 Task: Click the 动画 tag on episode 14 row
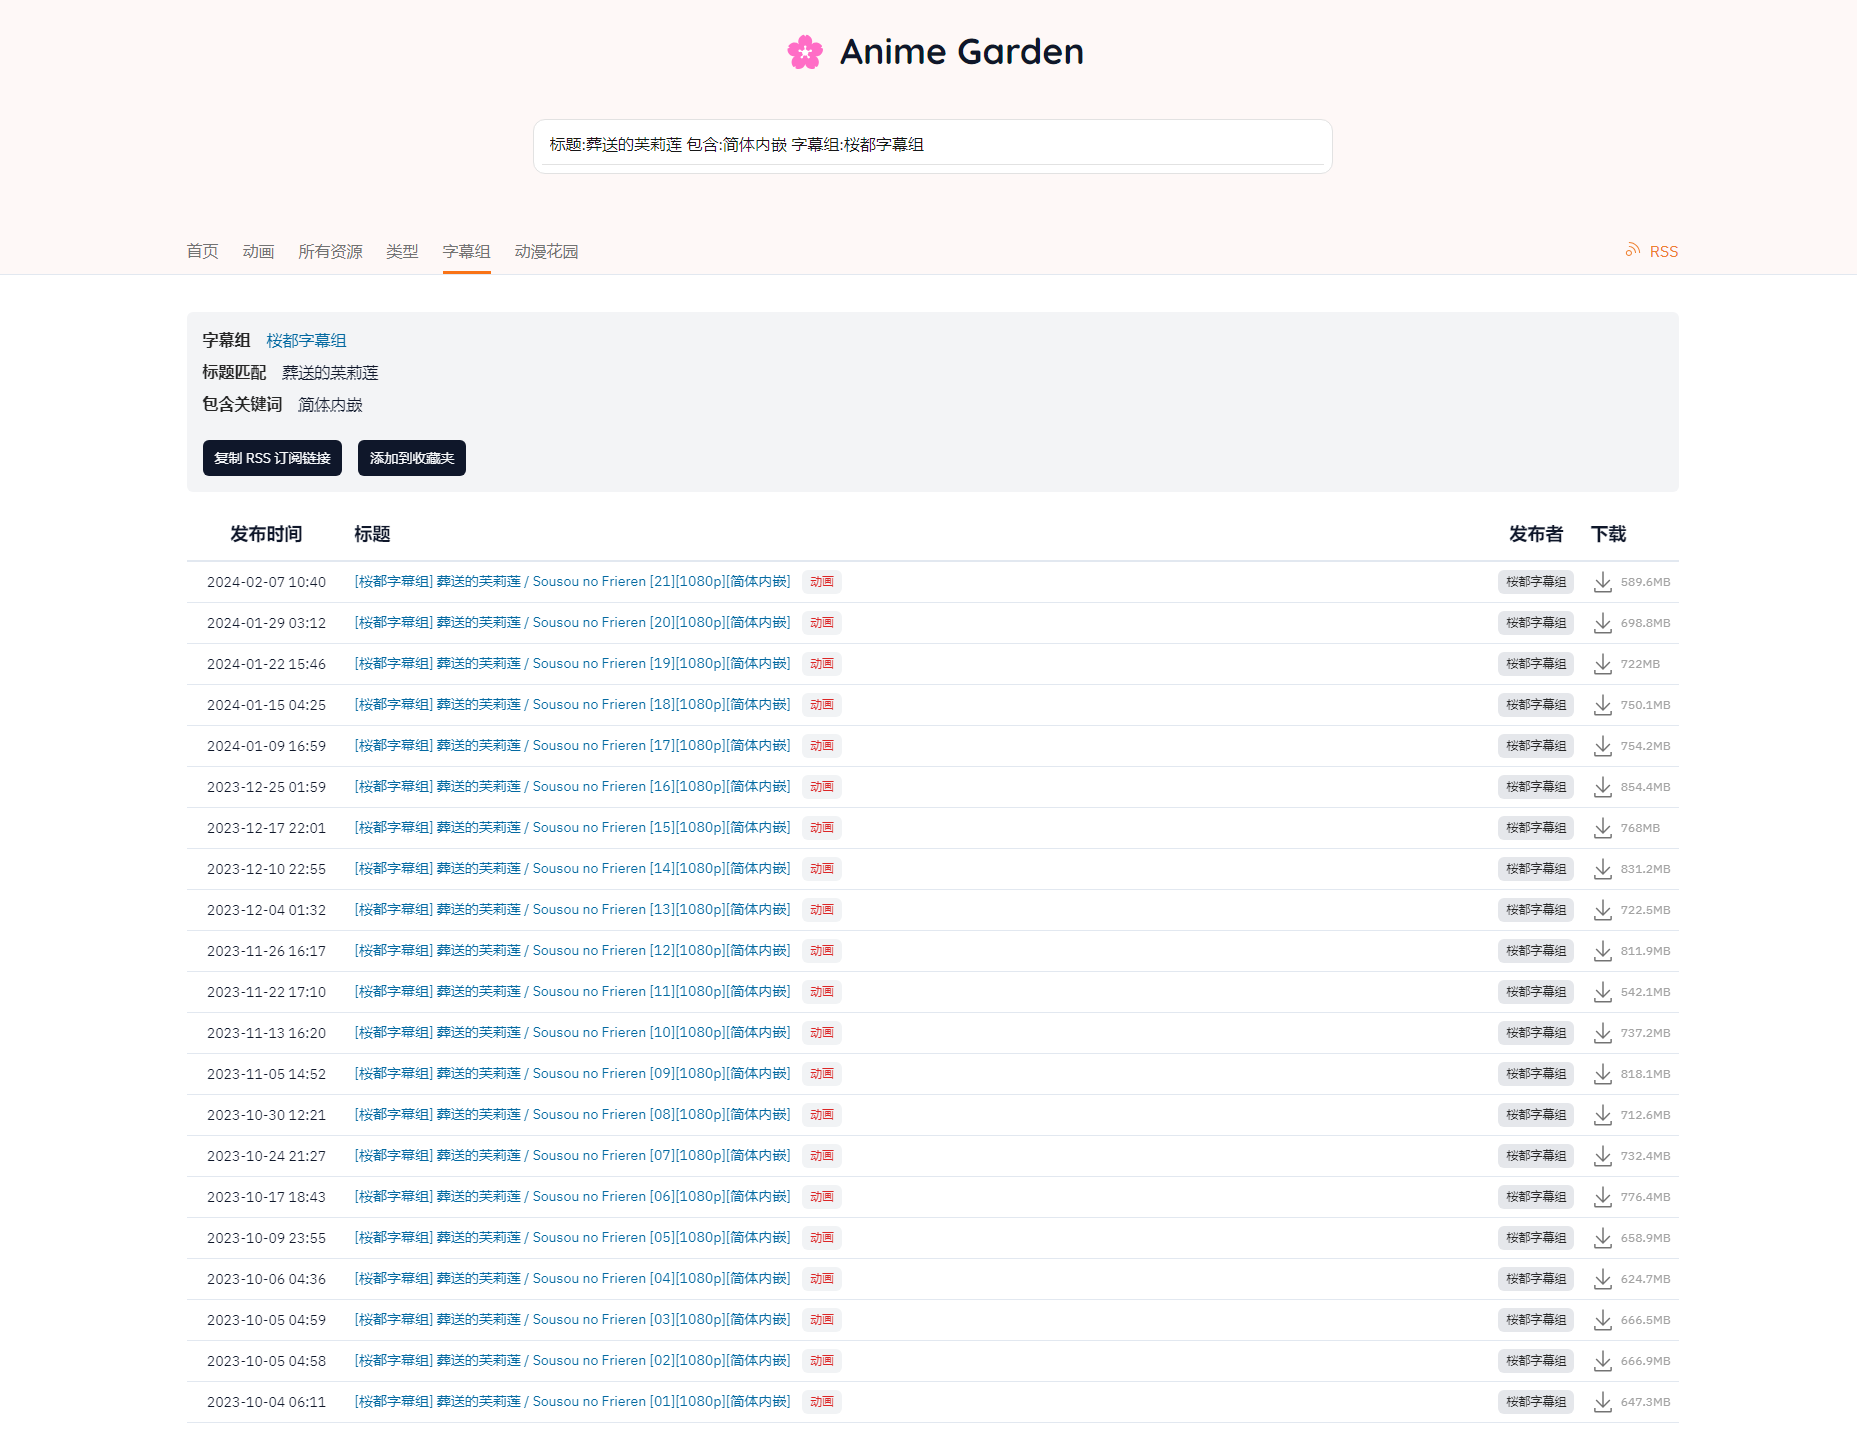click(x=821, y=869)
